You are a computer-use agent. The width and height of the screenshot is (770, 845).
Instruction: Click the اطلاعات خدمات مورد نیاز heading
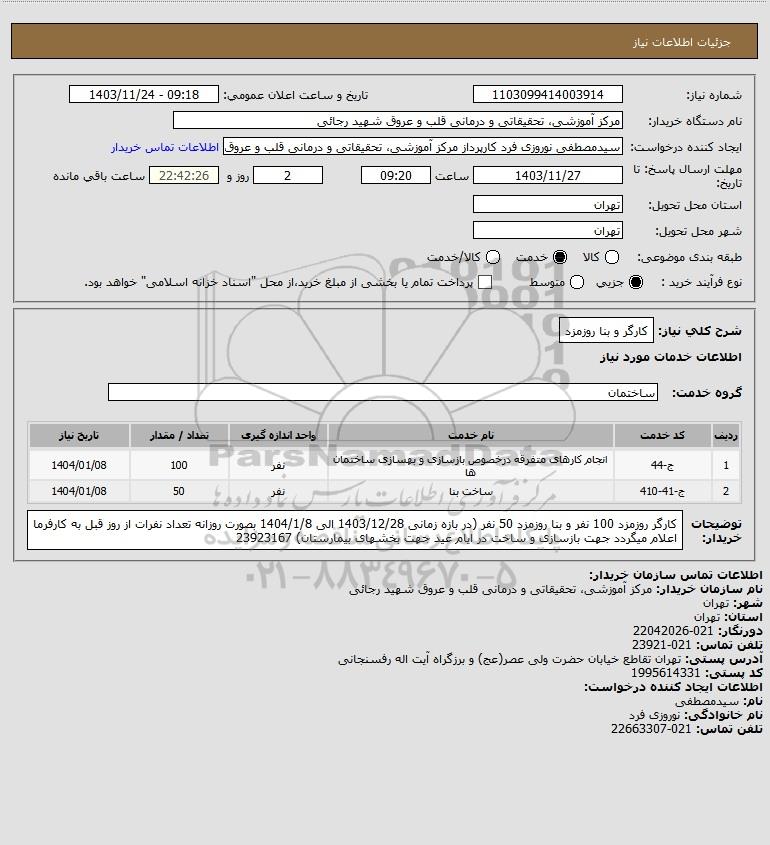(671, 357)
